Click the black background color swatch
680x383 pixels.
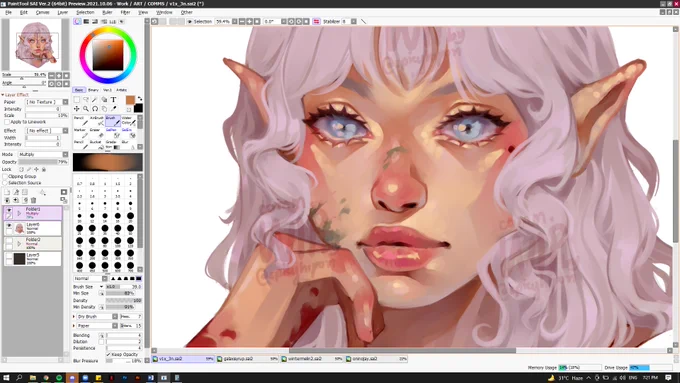pyautogui.click(x=138, y=108)
